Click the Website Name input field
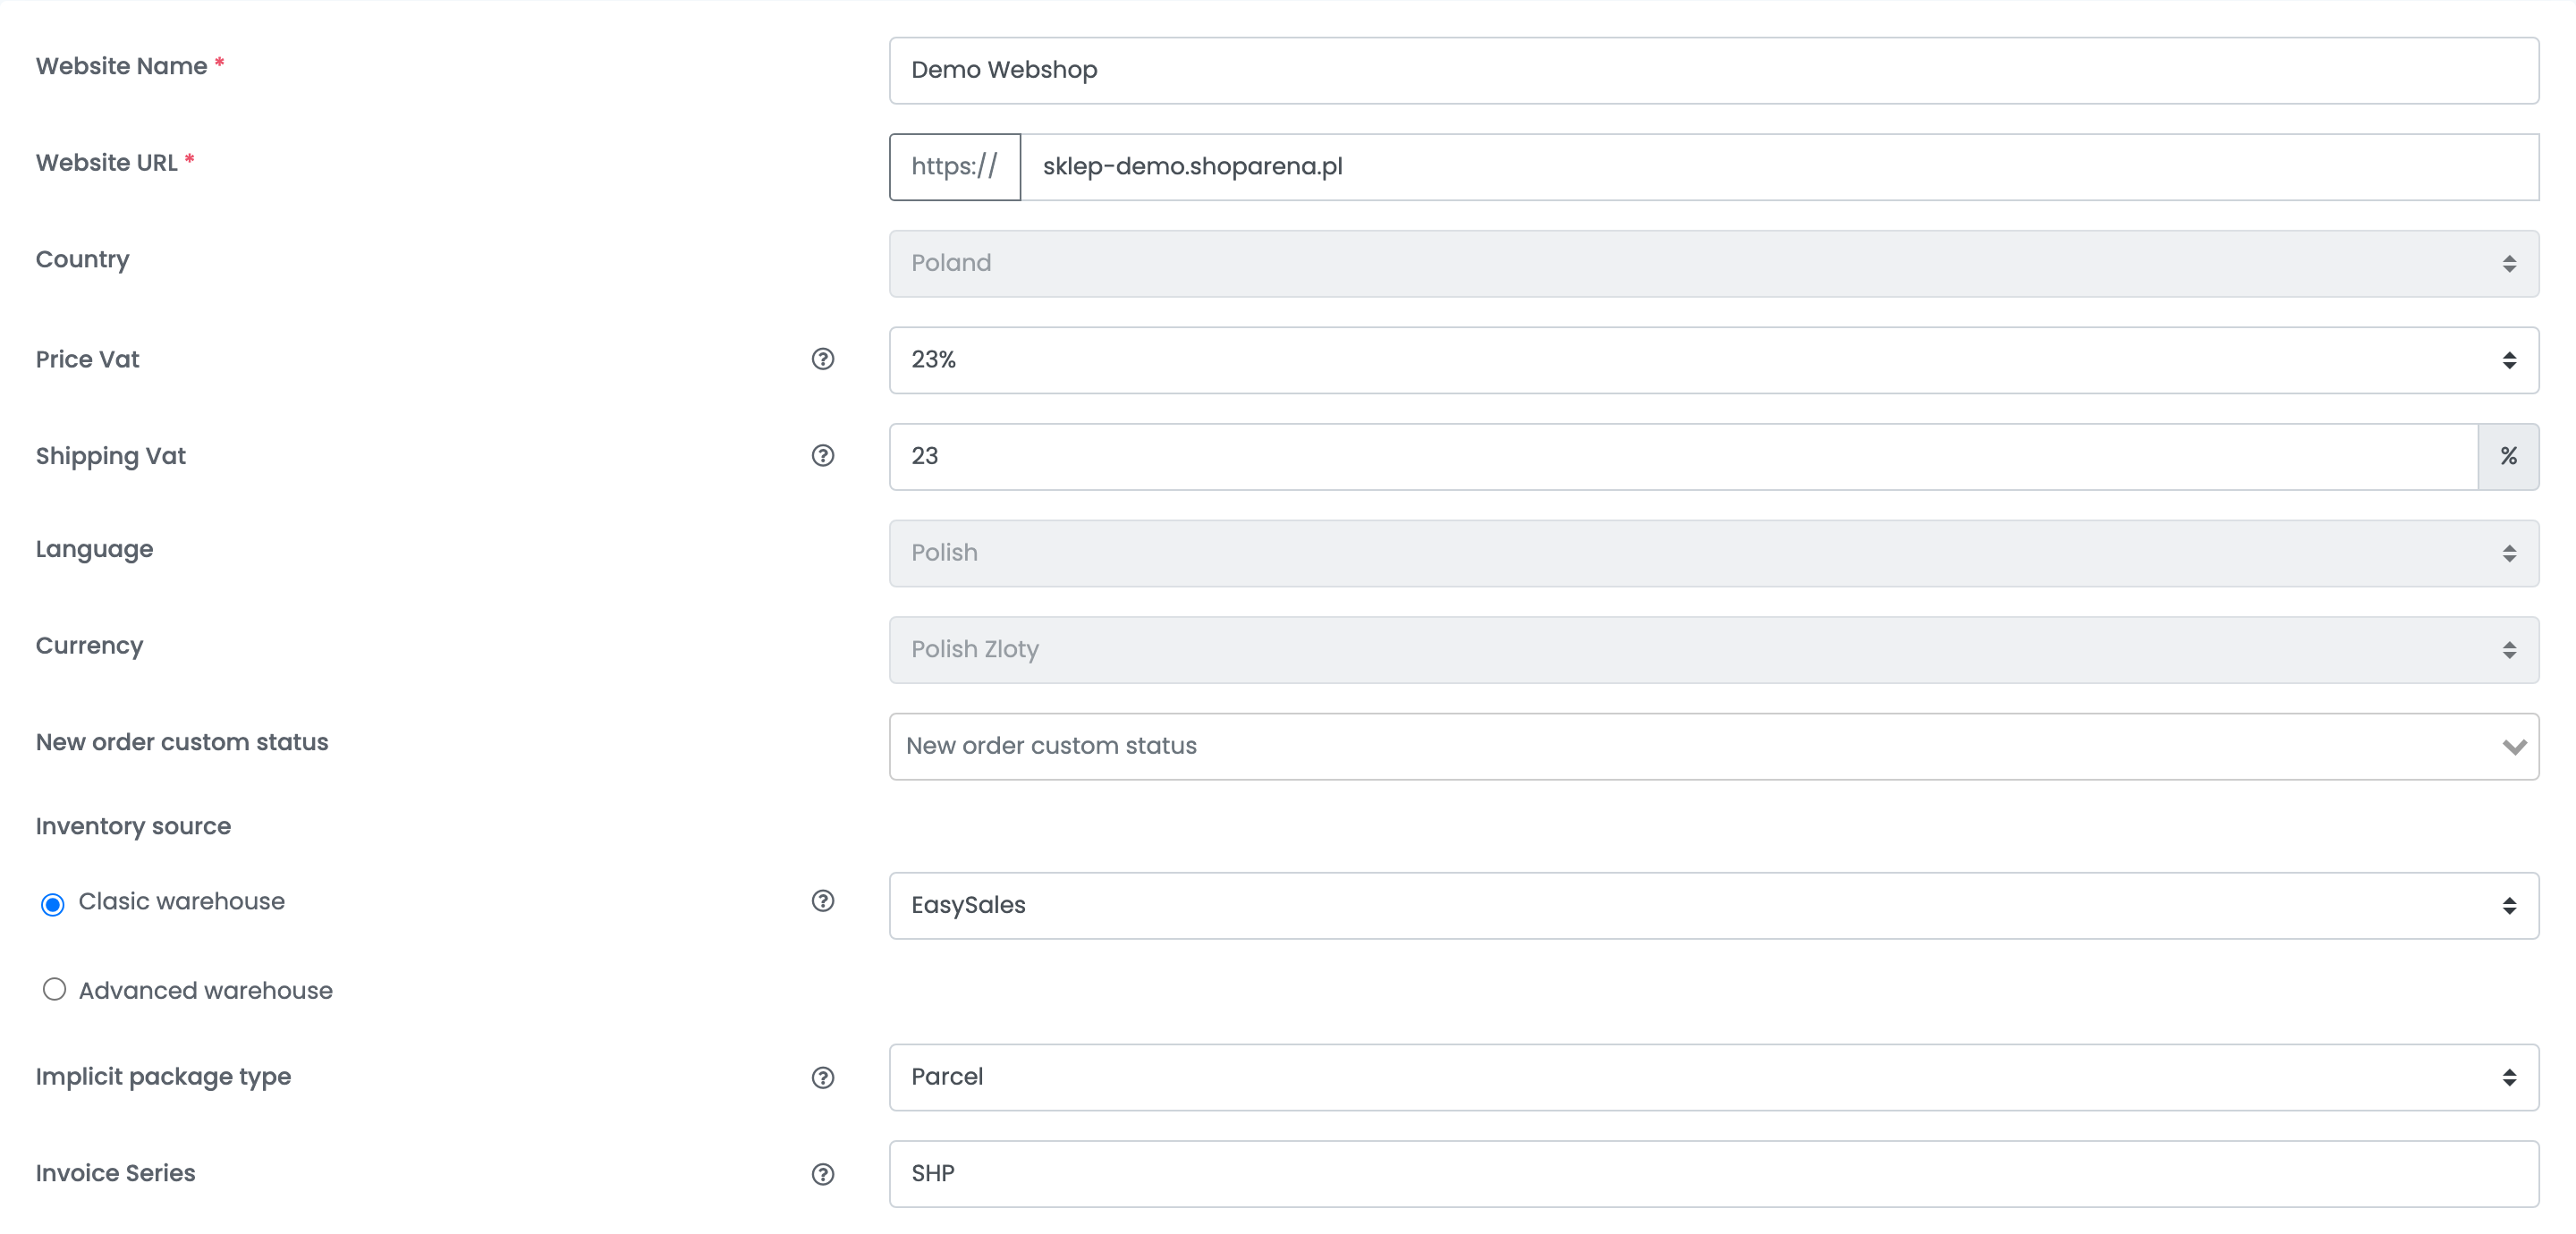2576x1234 pixels. [1713, 70]
